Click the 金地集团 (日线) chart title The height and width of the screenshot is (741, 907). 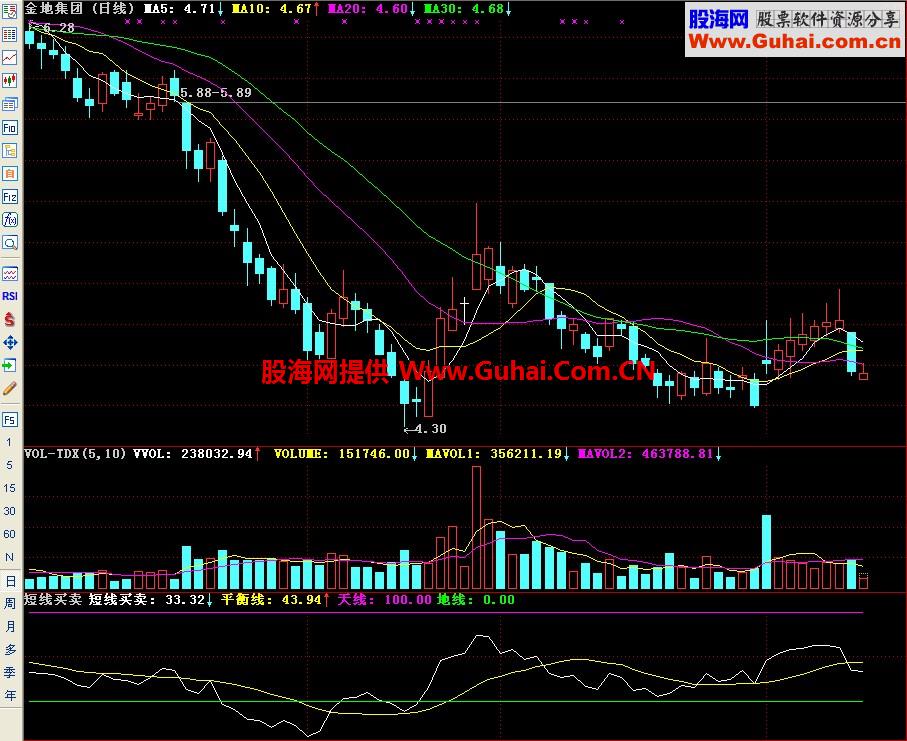click(79, 9)
